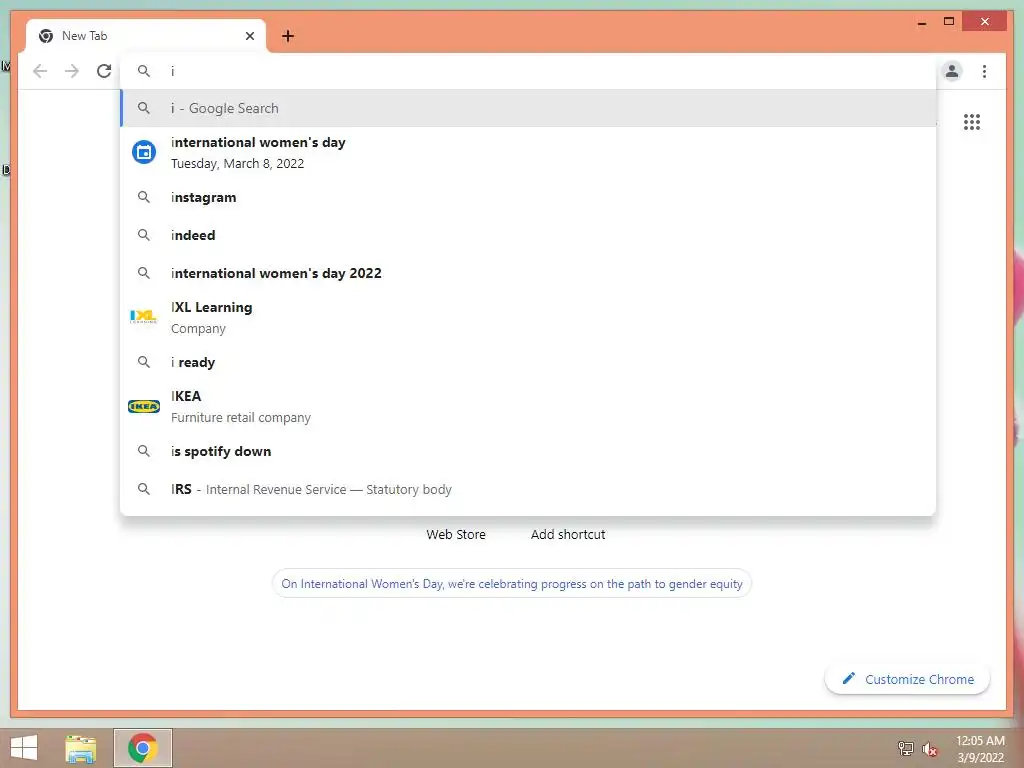Viewport: 1024px width, 768px height.
Task: Open a new tab with plus button
Action: point(287,36)
